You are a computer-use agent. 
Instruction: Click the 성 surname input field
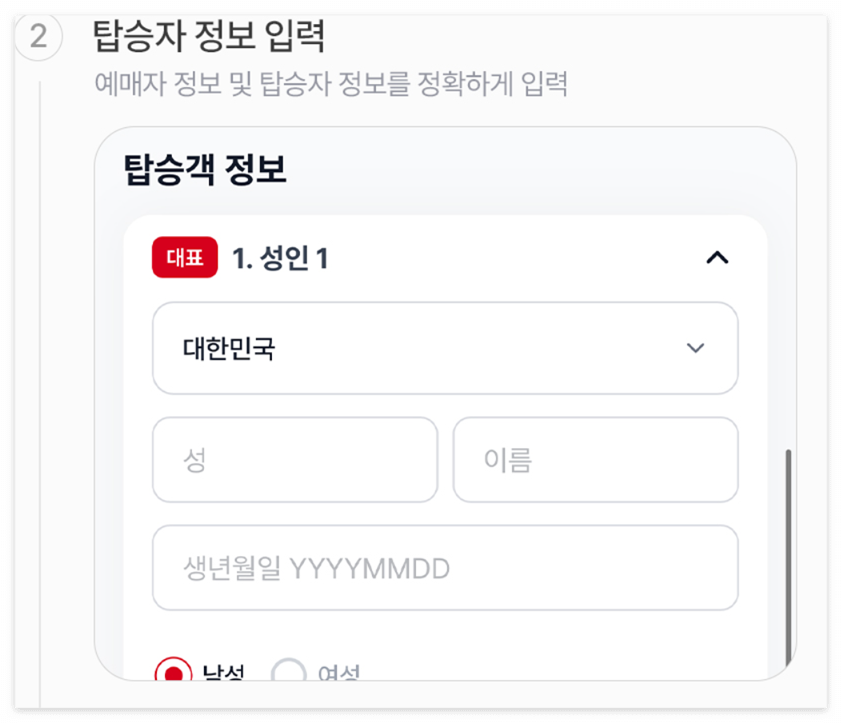coord(294,459)
